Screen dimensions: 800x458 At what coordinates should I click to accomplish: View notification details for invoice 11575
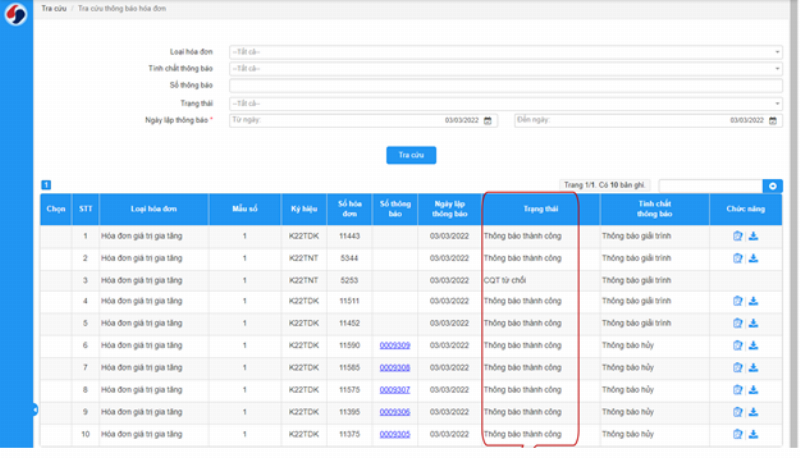737,390
